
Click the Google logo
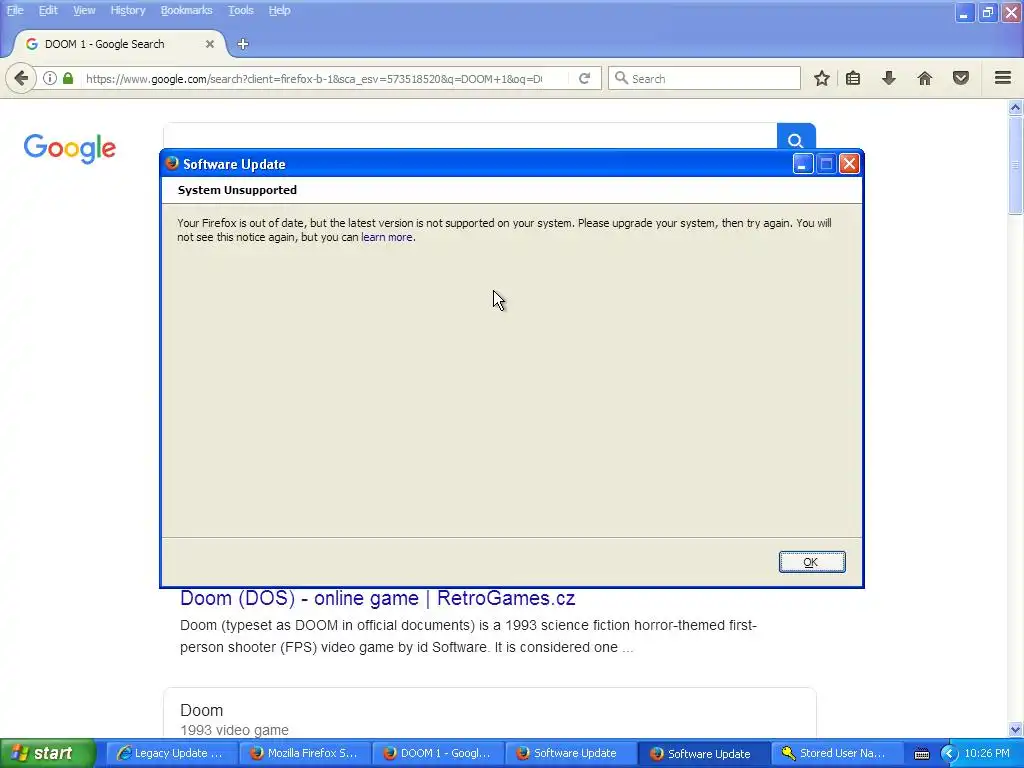pos(70,149)
